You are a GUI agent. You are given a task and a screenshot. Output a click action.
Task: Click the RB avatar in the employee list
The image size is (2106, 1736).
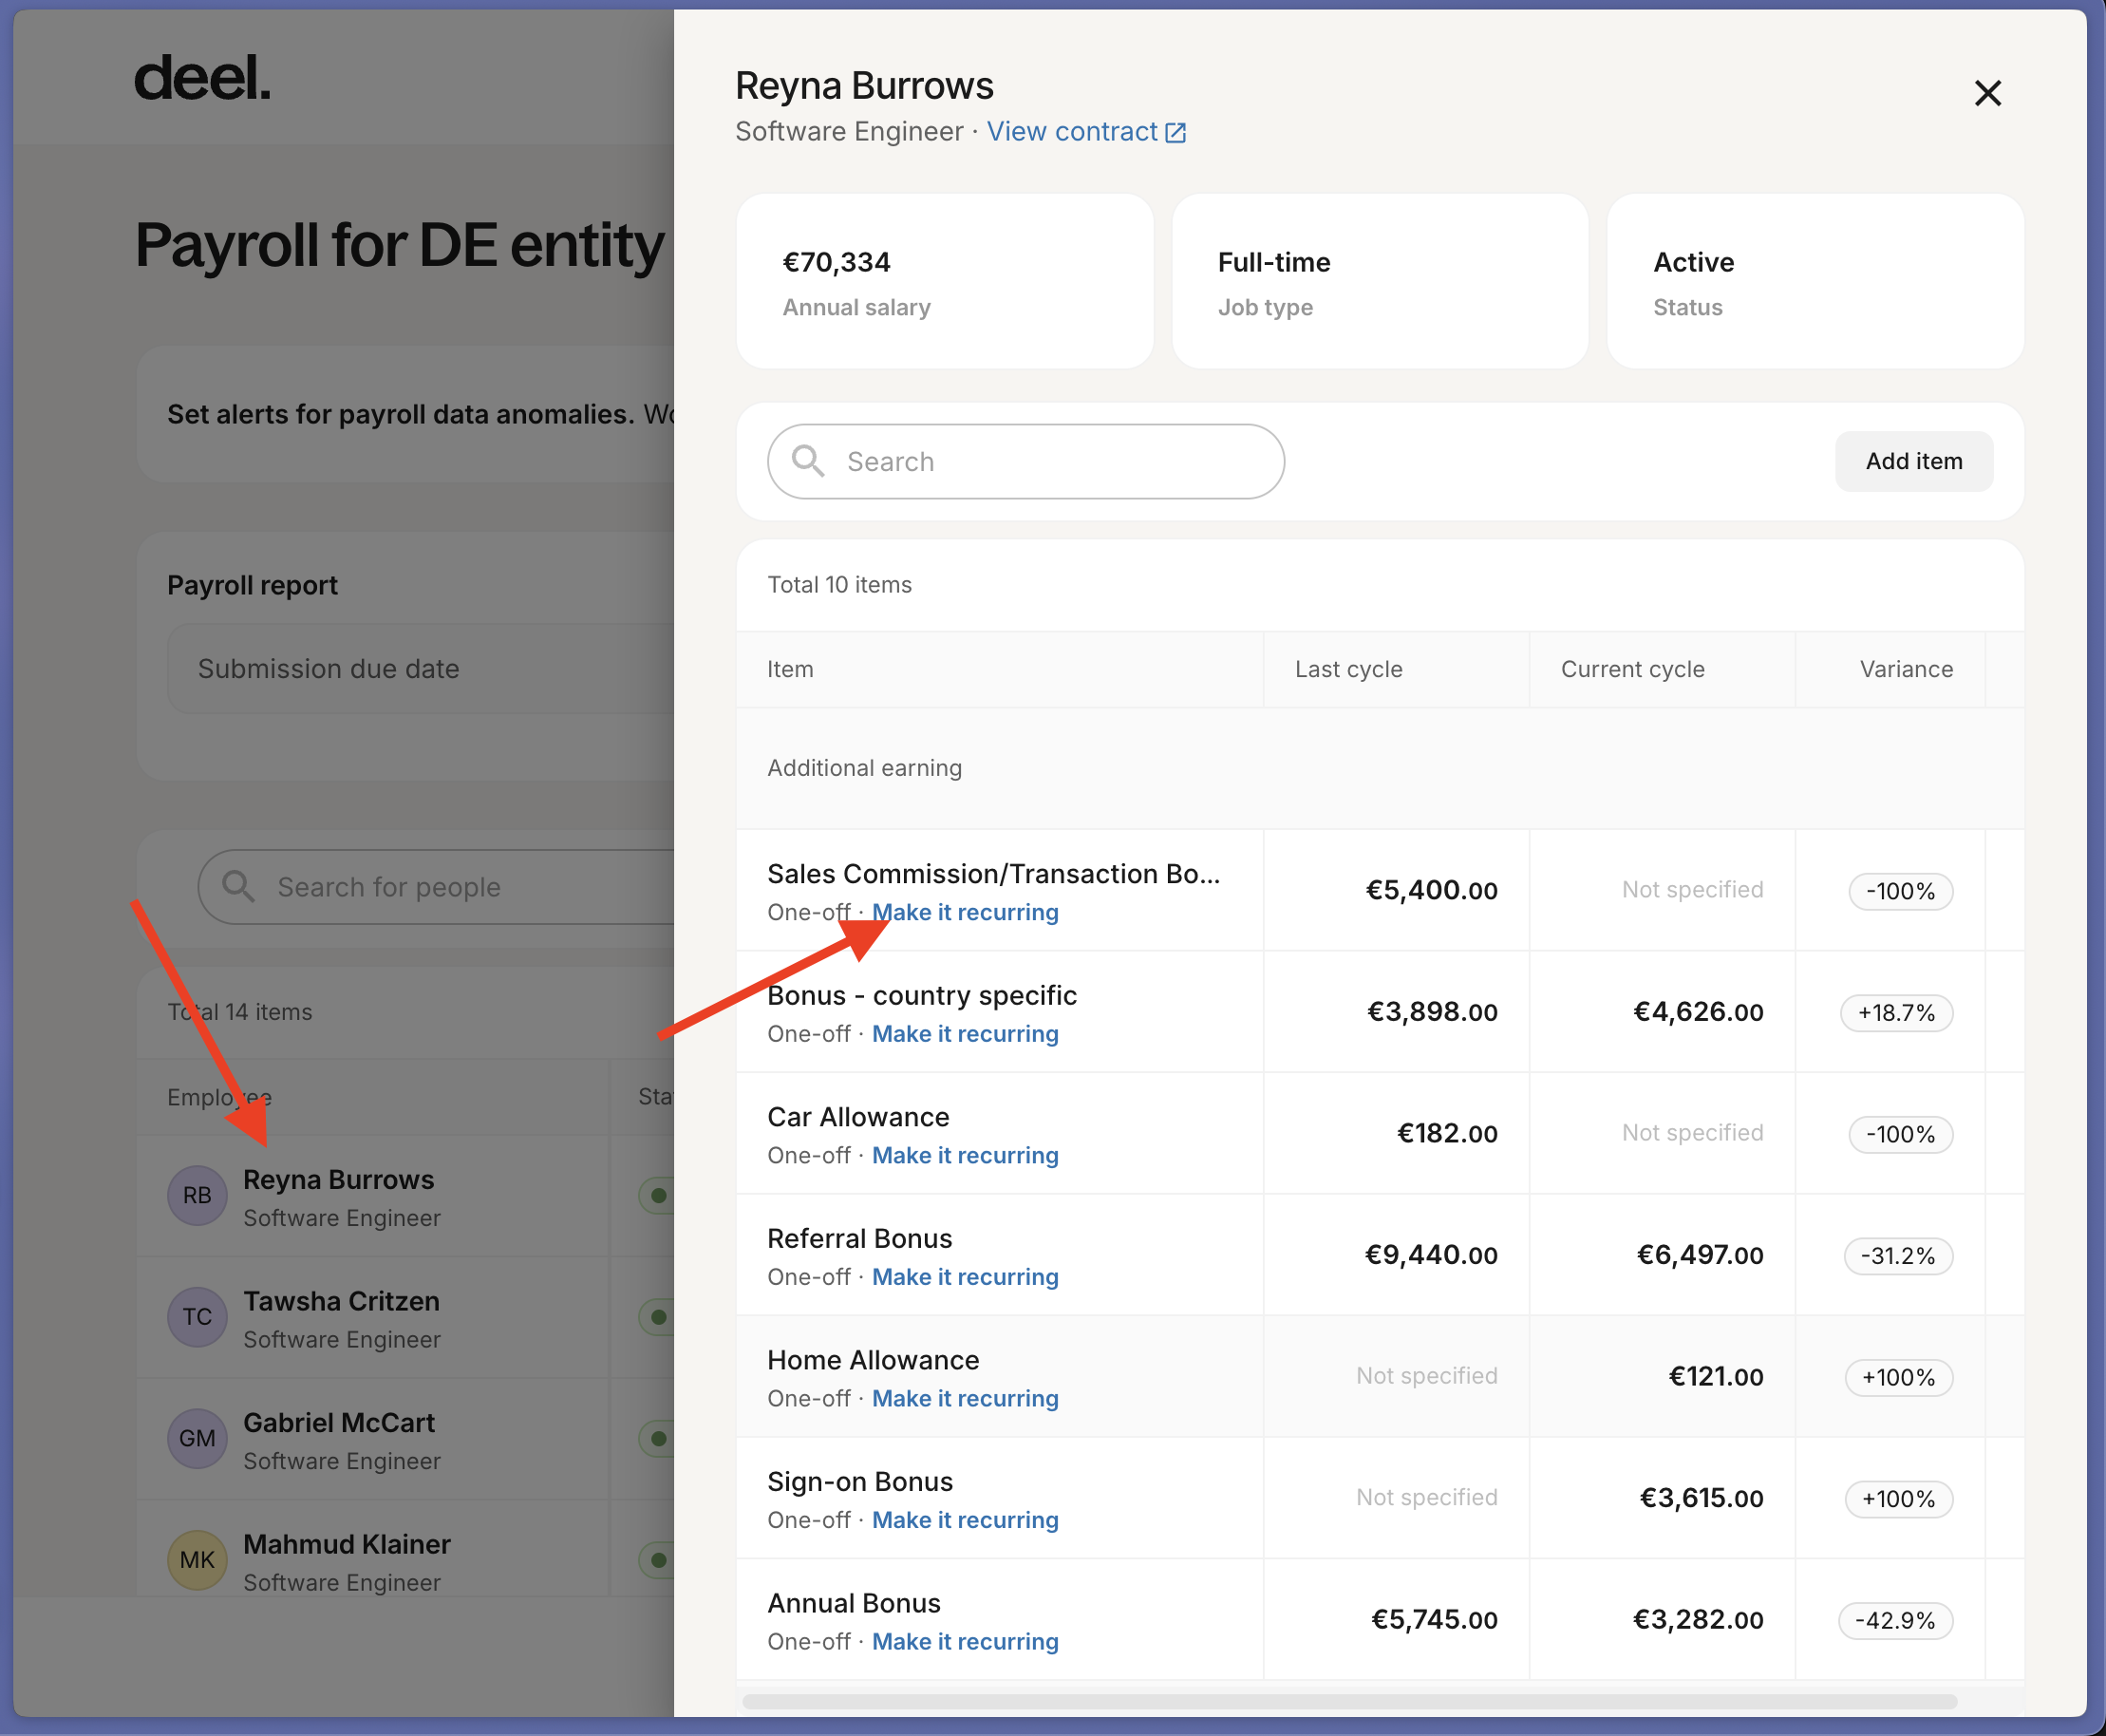pos(197,1196)
